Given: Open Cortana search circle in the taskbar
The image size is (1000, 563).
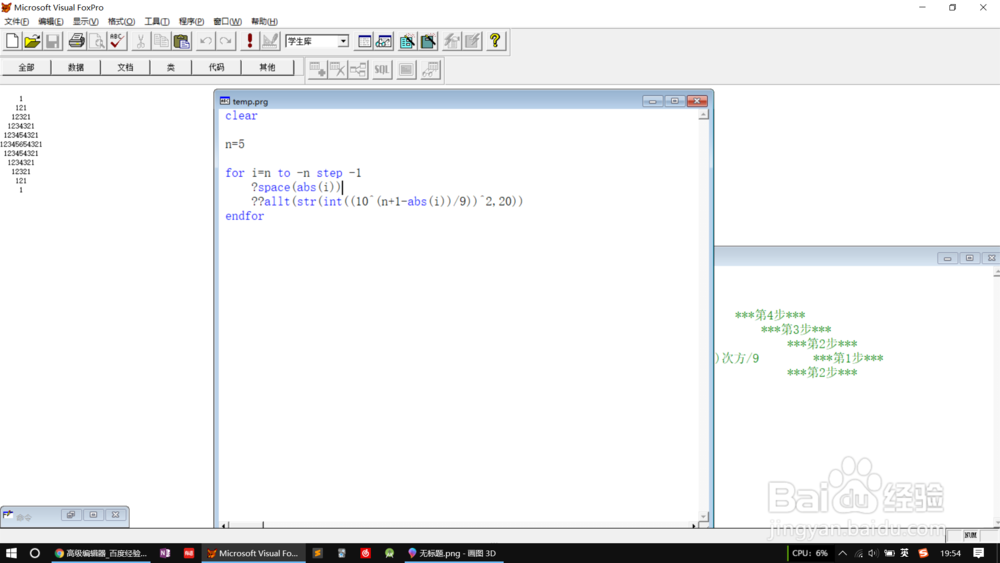Looking at the screenshot, I should [x=34, y=553].
